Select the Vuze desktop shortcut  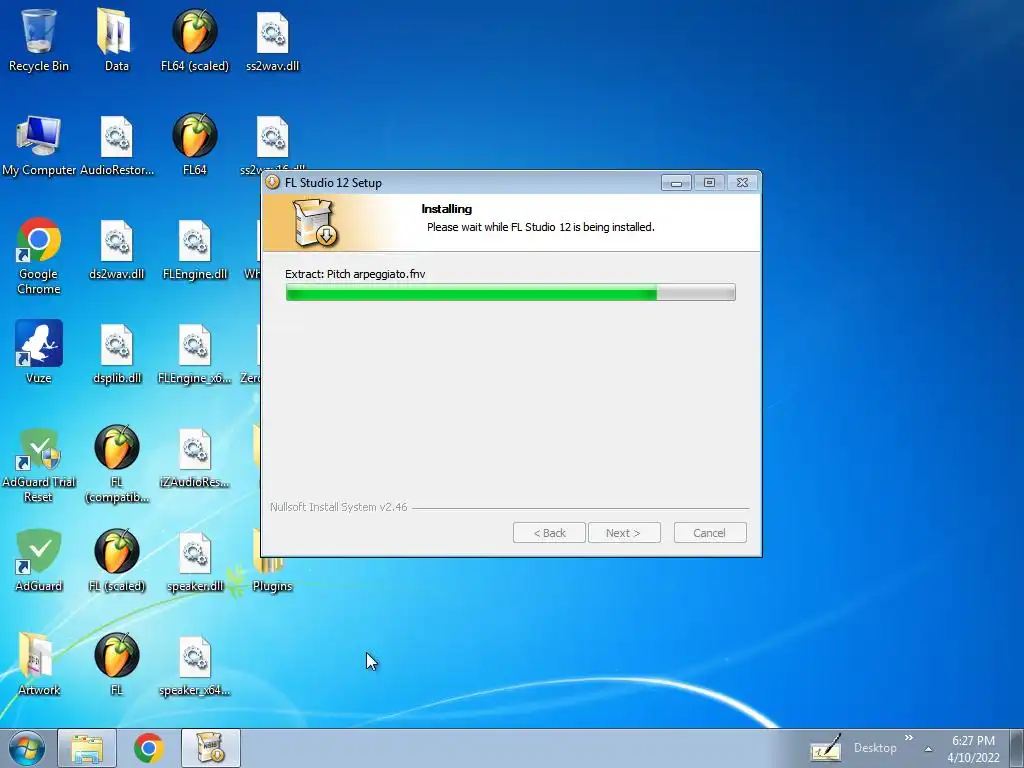tap(39, 351)
